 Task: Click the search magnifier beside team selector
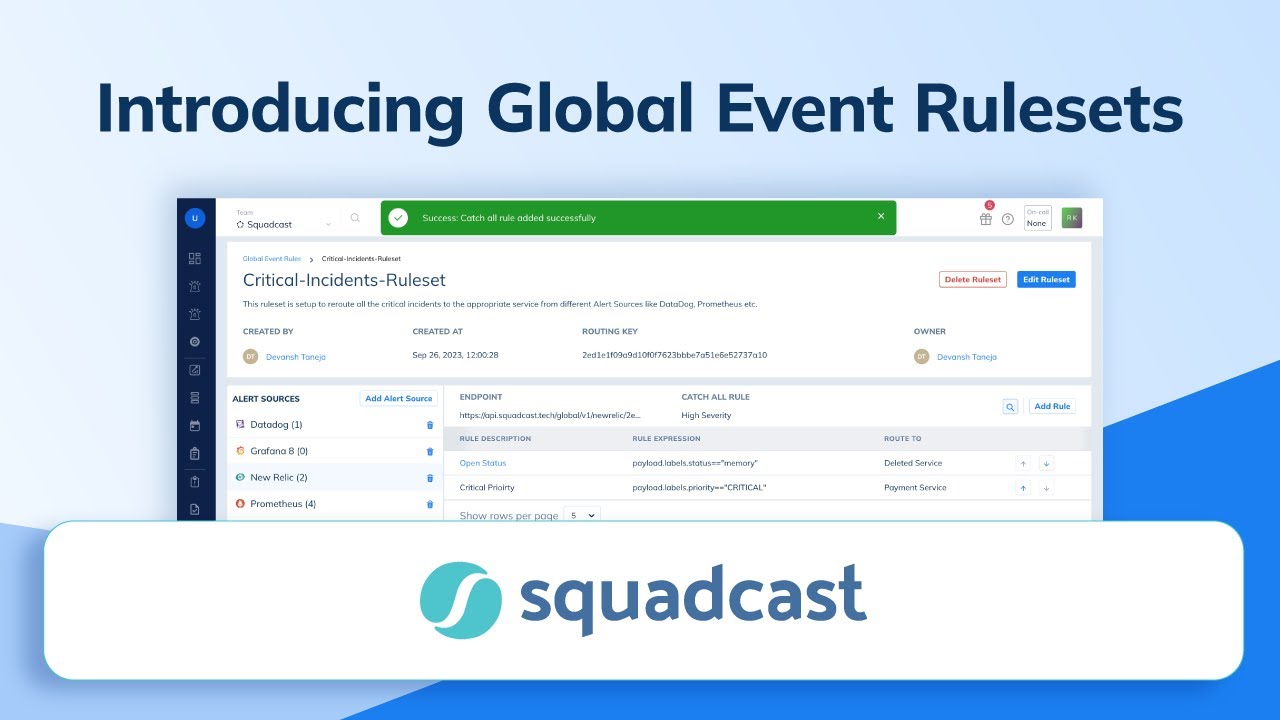[x=355, y=218]
